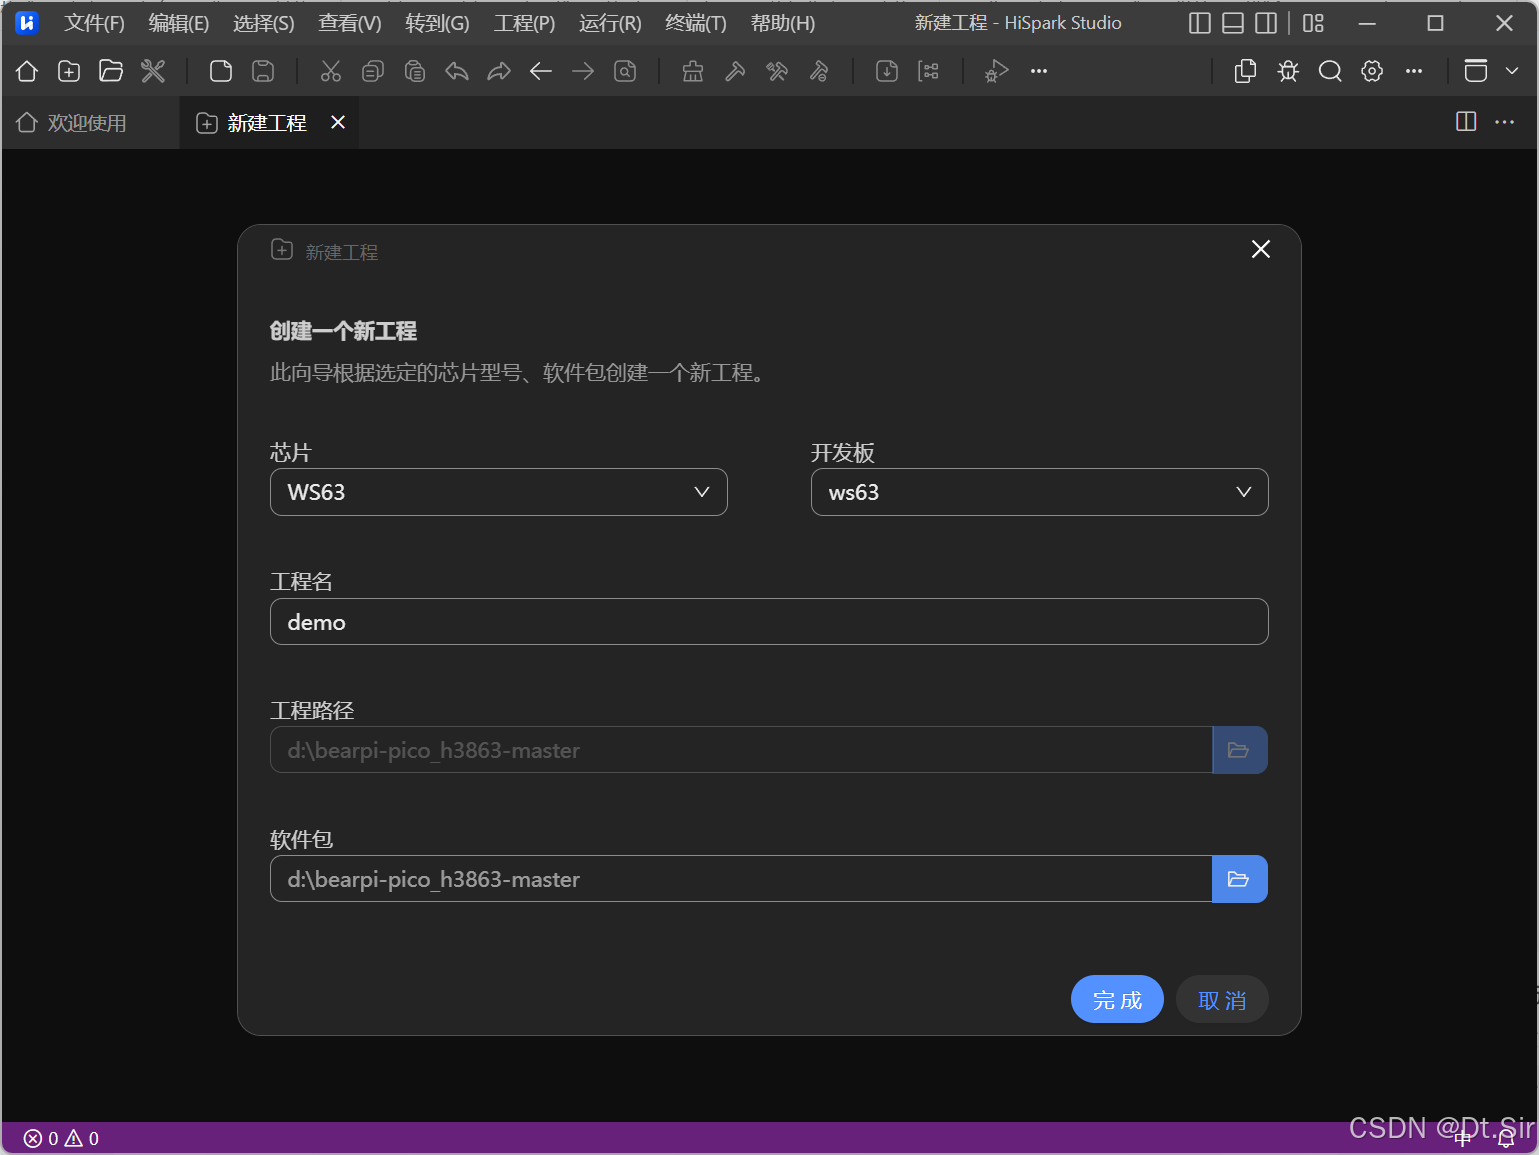
Task: Open the 文件(F) menu
Action: point(94,23)
